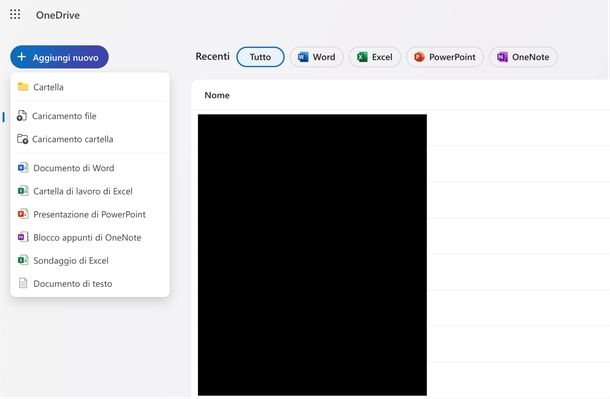The height and width of the screenshot is (399, 610).
Task: Select Caricamento cartella menu entry
Action: click(90, 139)
